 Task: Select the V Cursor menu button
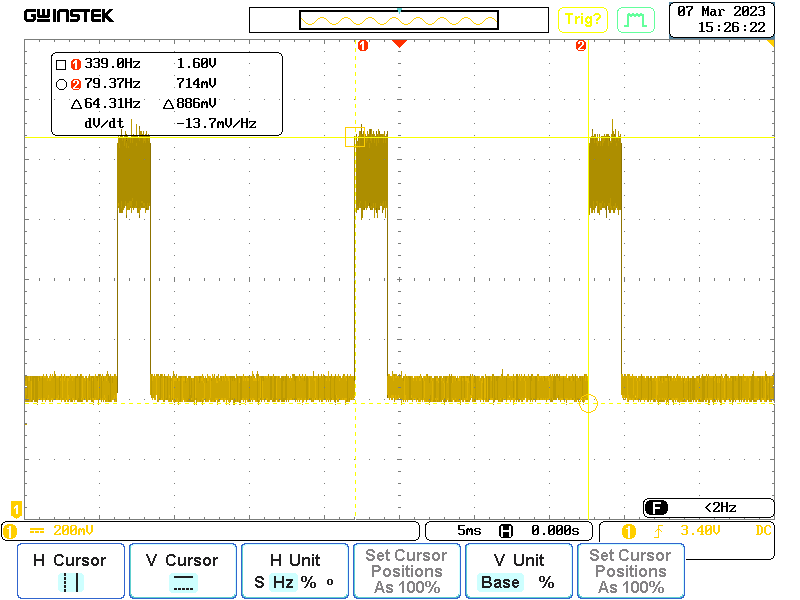pos(182,571)
